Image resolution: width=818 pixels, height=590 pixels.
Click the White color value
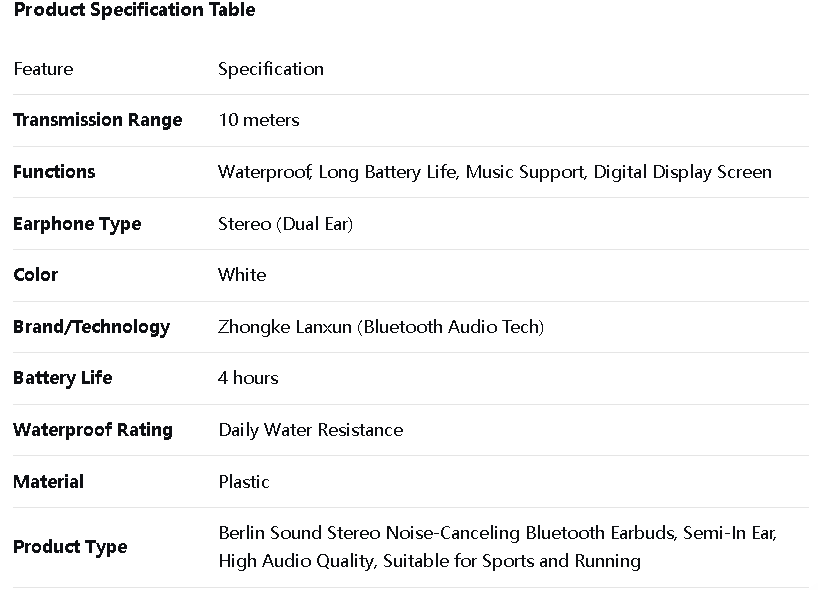(x=242, y=275)
